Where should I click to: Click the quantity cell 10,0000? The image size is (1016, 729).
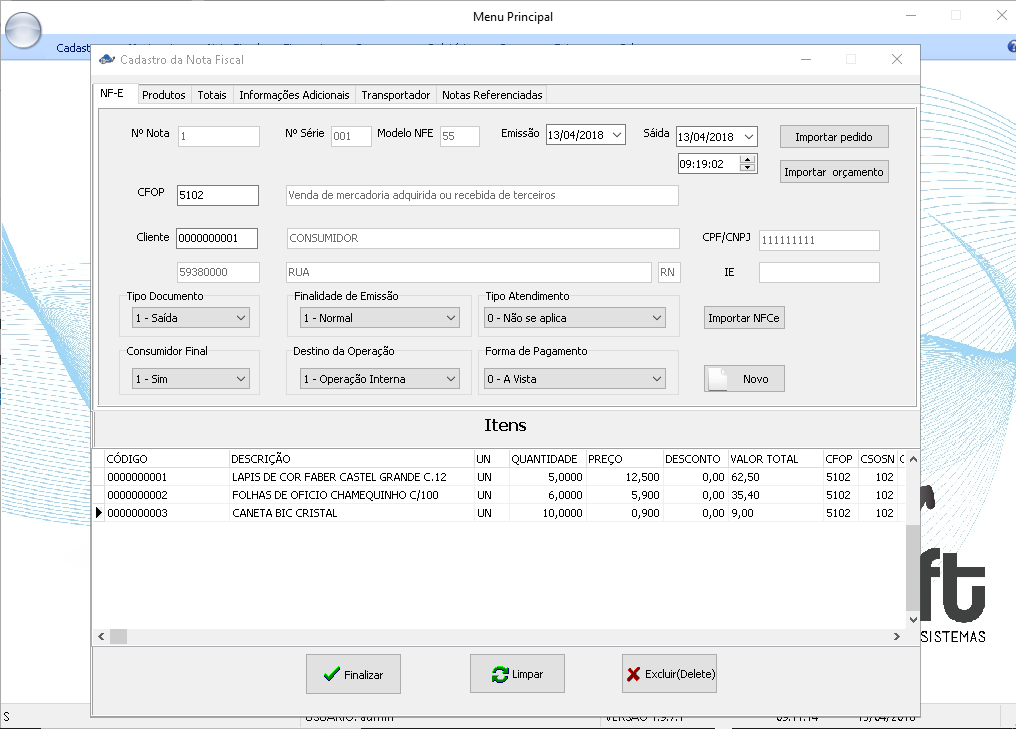coord(548,513)
